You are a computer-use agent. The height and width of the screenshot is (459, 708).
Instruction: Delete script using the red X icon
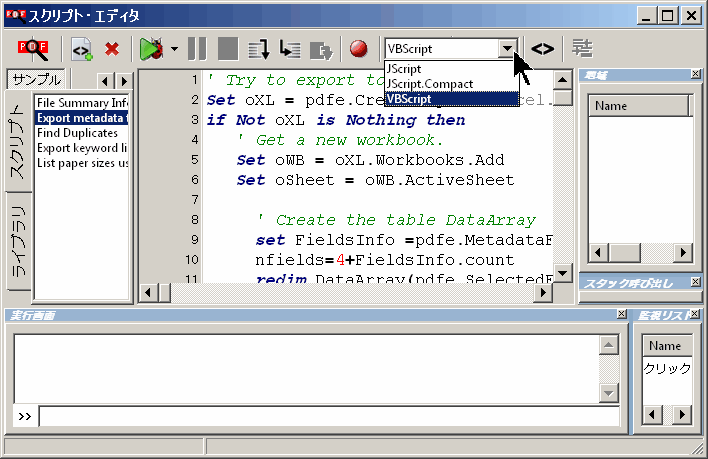coord(112,48)
